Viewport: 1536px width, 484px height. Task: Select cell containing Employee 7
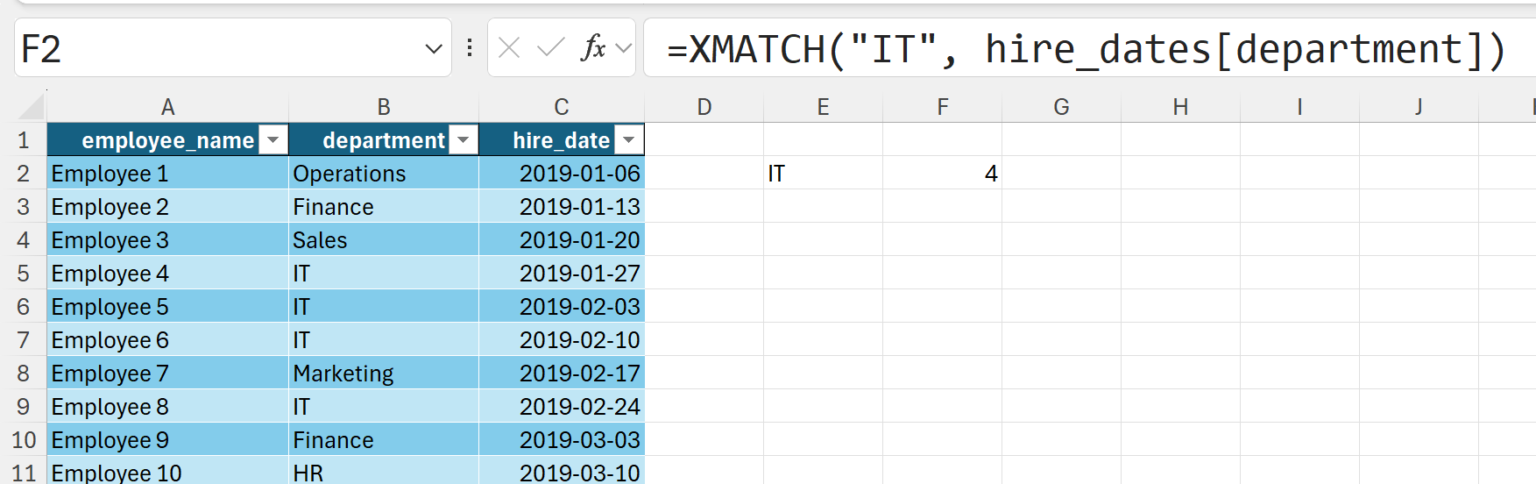[x=168, y=373]
